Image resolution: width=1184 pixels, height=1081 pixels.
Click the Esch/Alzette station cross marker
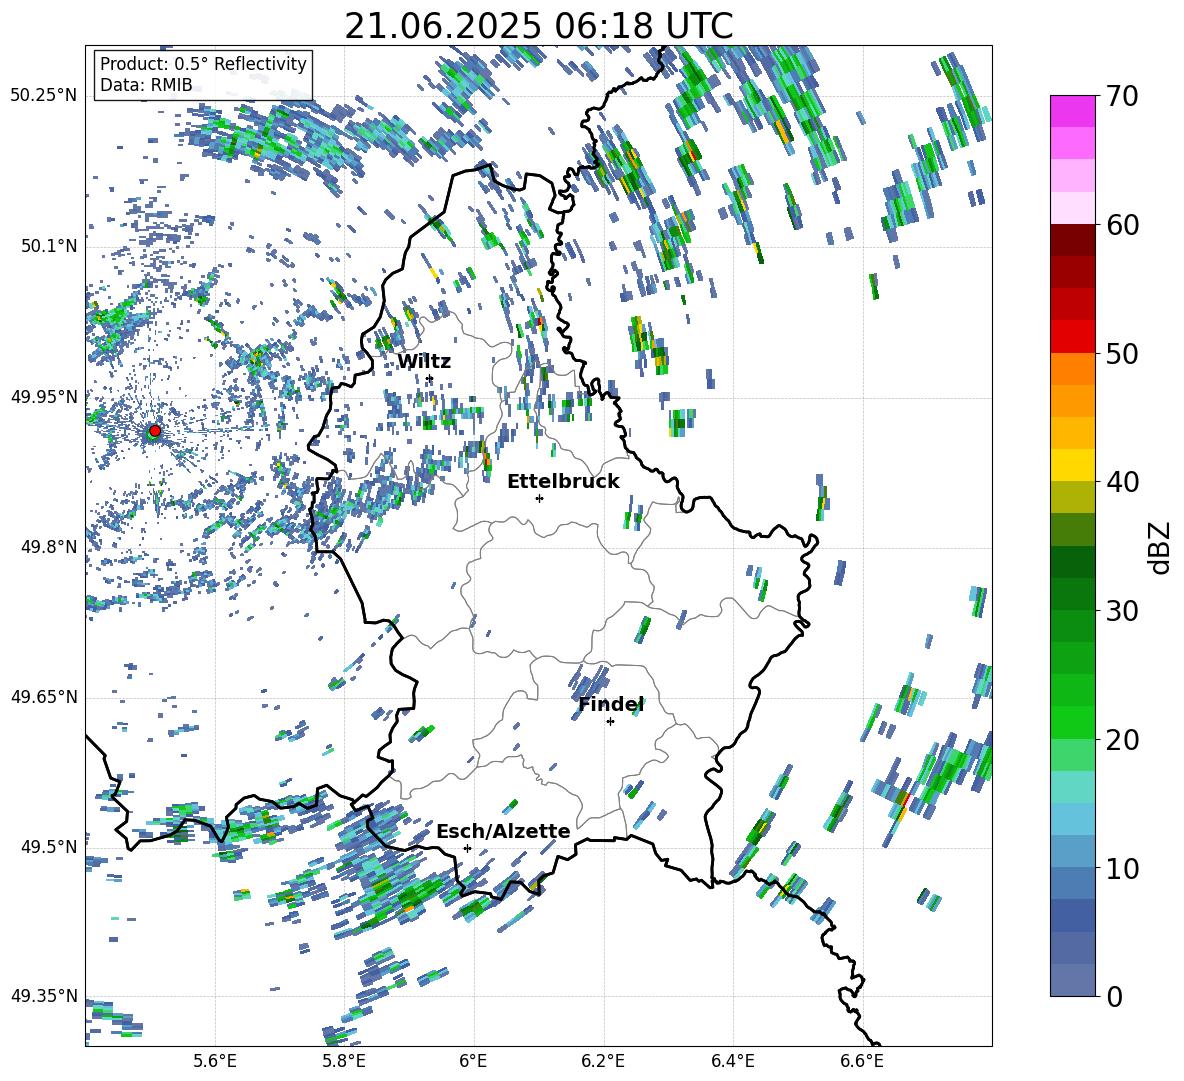point(467,848)
